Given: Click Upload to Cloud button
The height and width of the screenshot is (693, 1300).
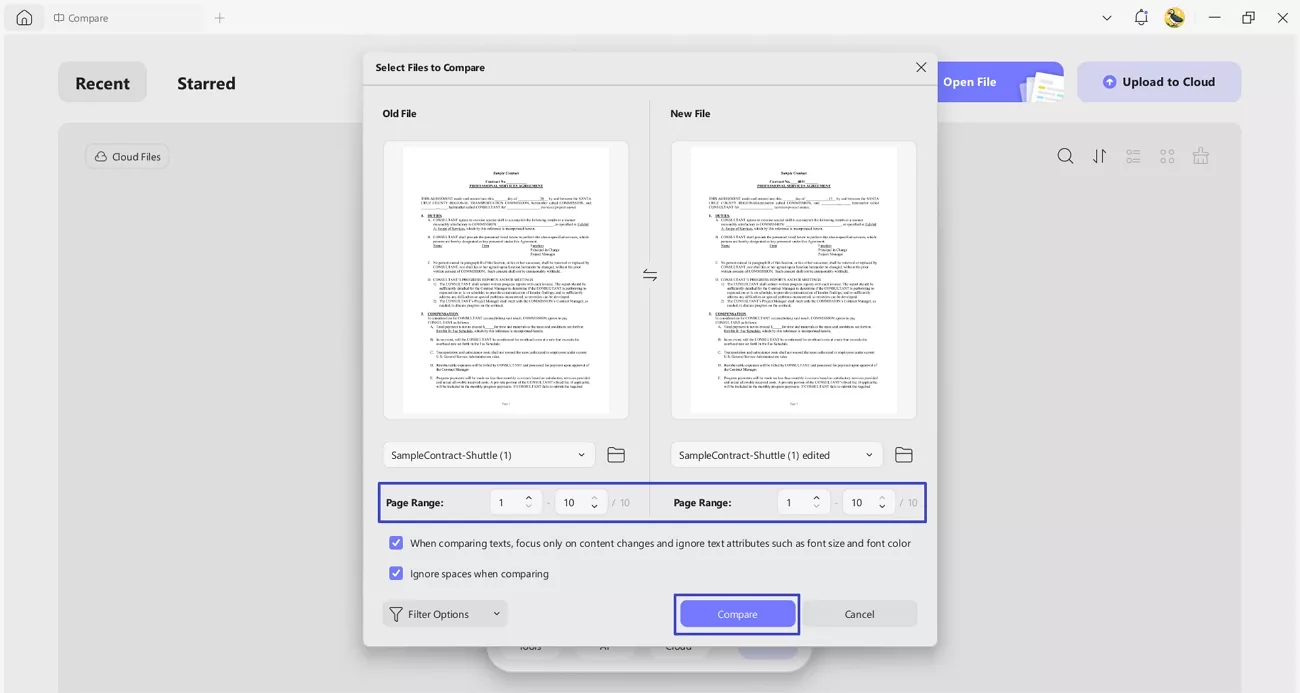Looking at the screenshot, I should click(1159, 82).
